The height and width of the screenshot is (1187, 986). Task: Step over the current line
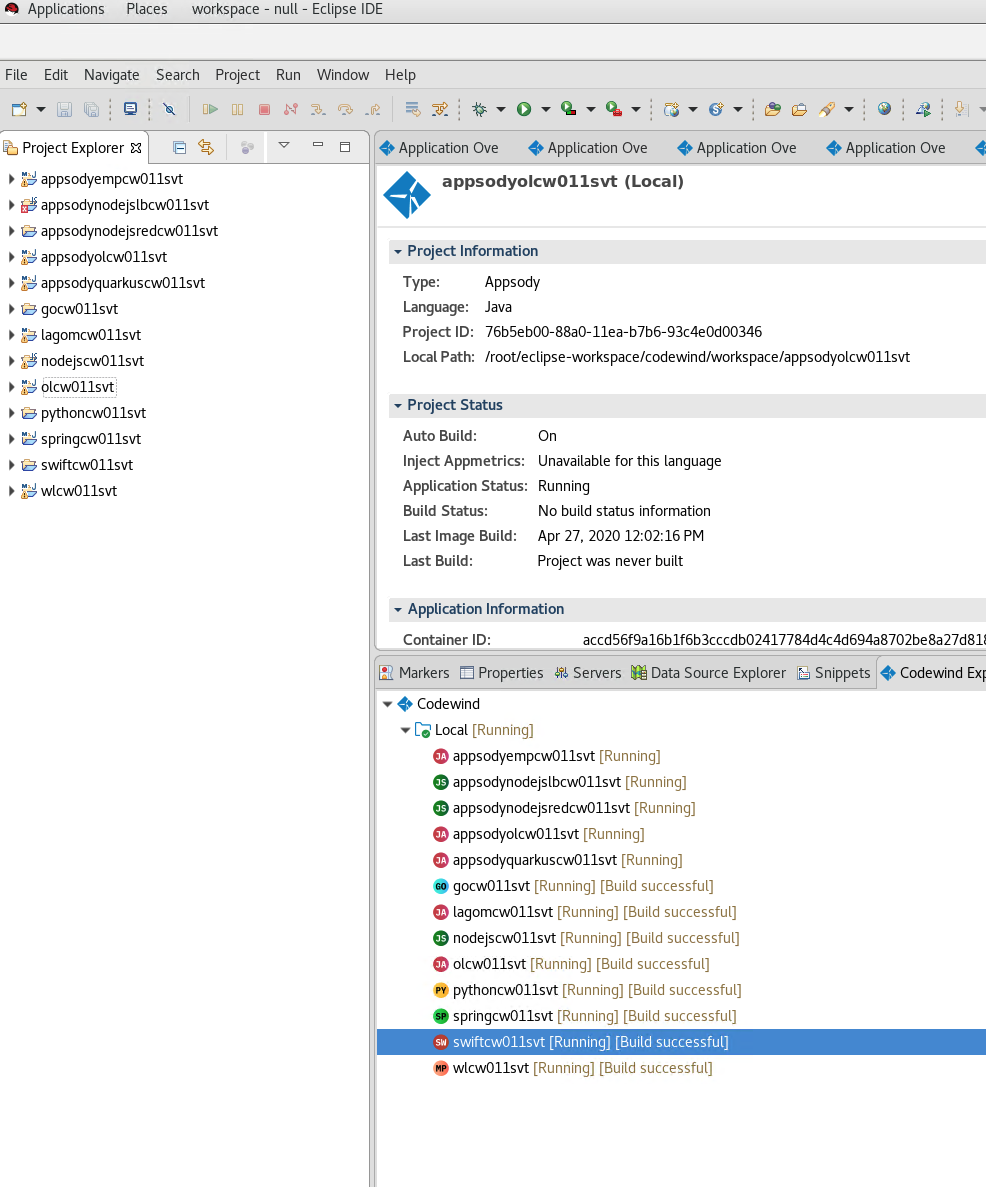(347, 110)
